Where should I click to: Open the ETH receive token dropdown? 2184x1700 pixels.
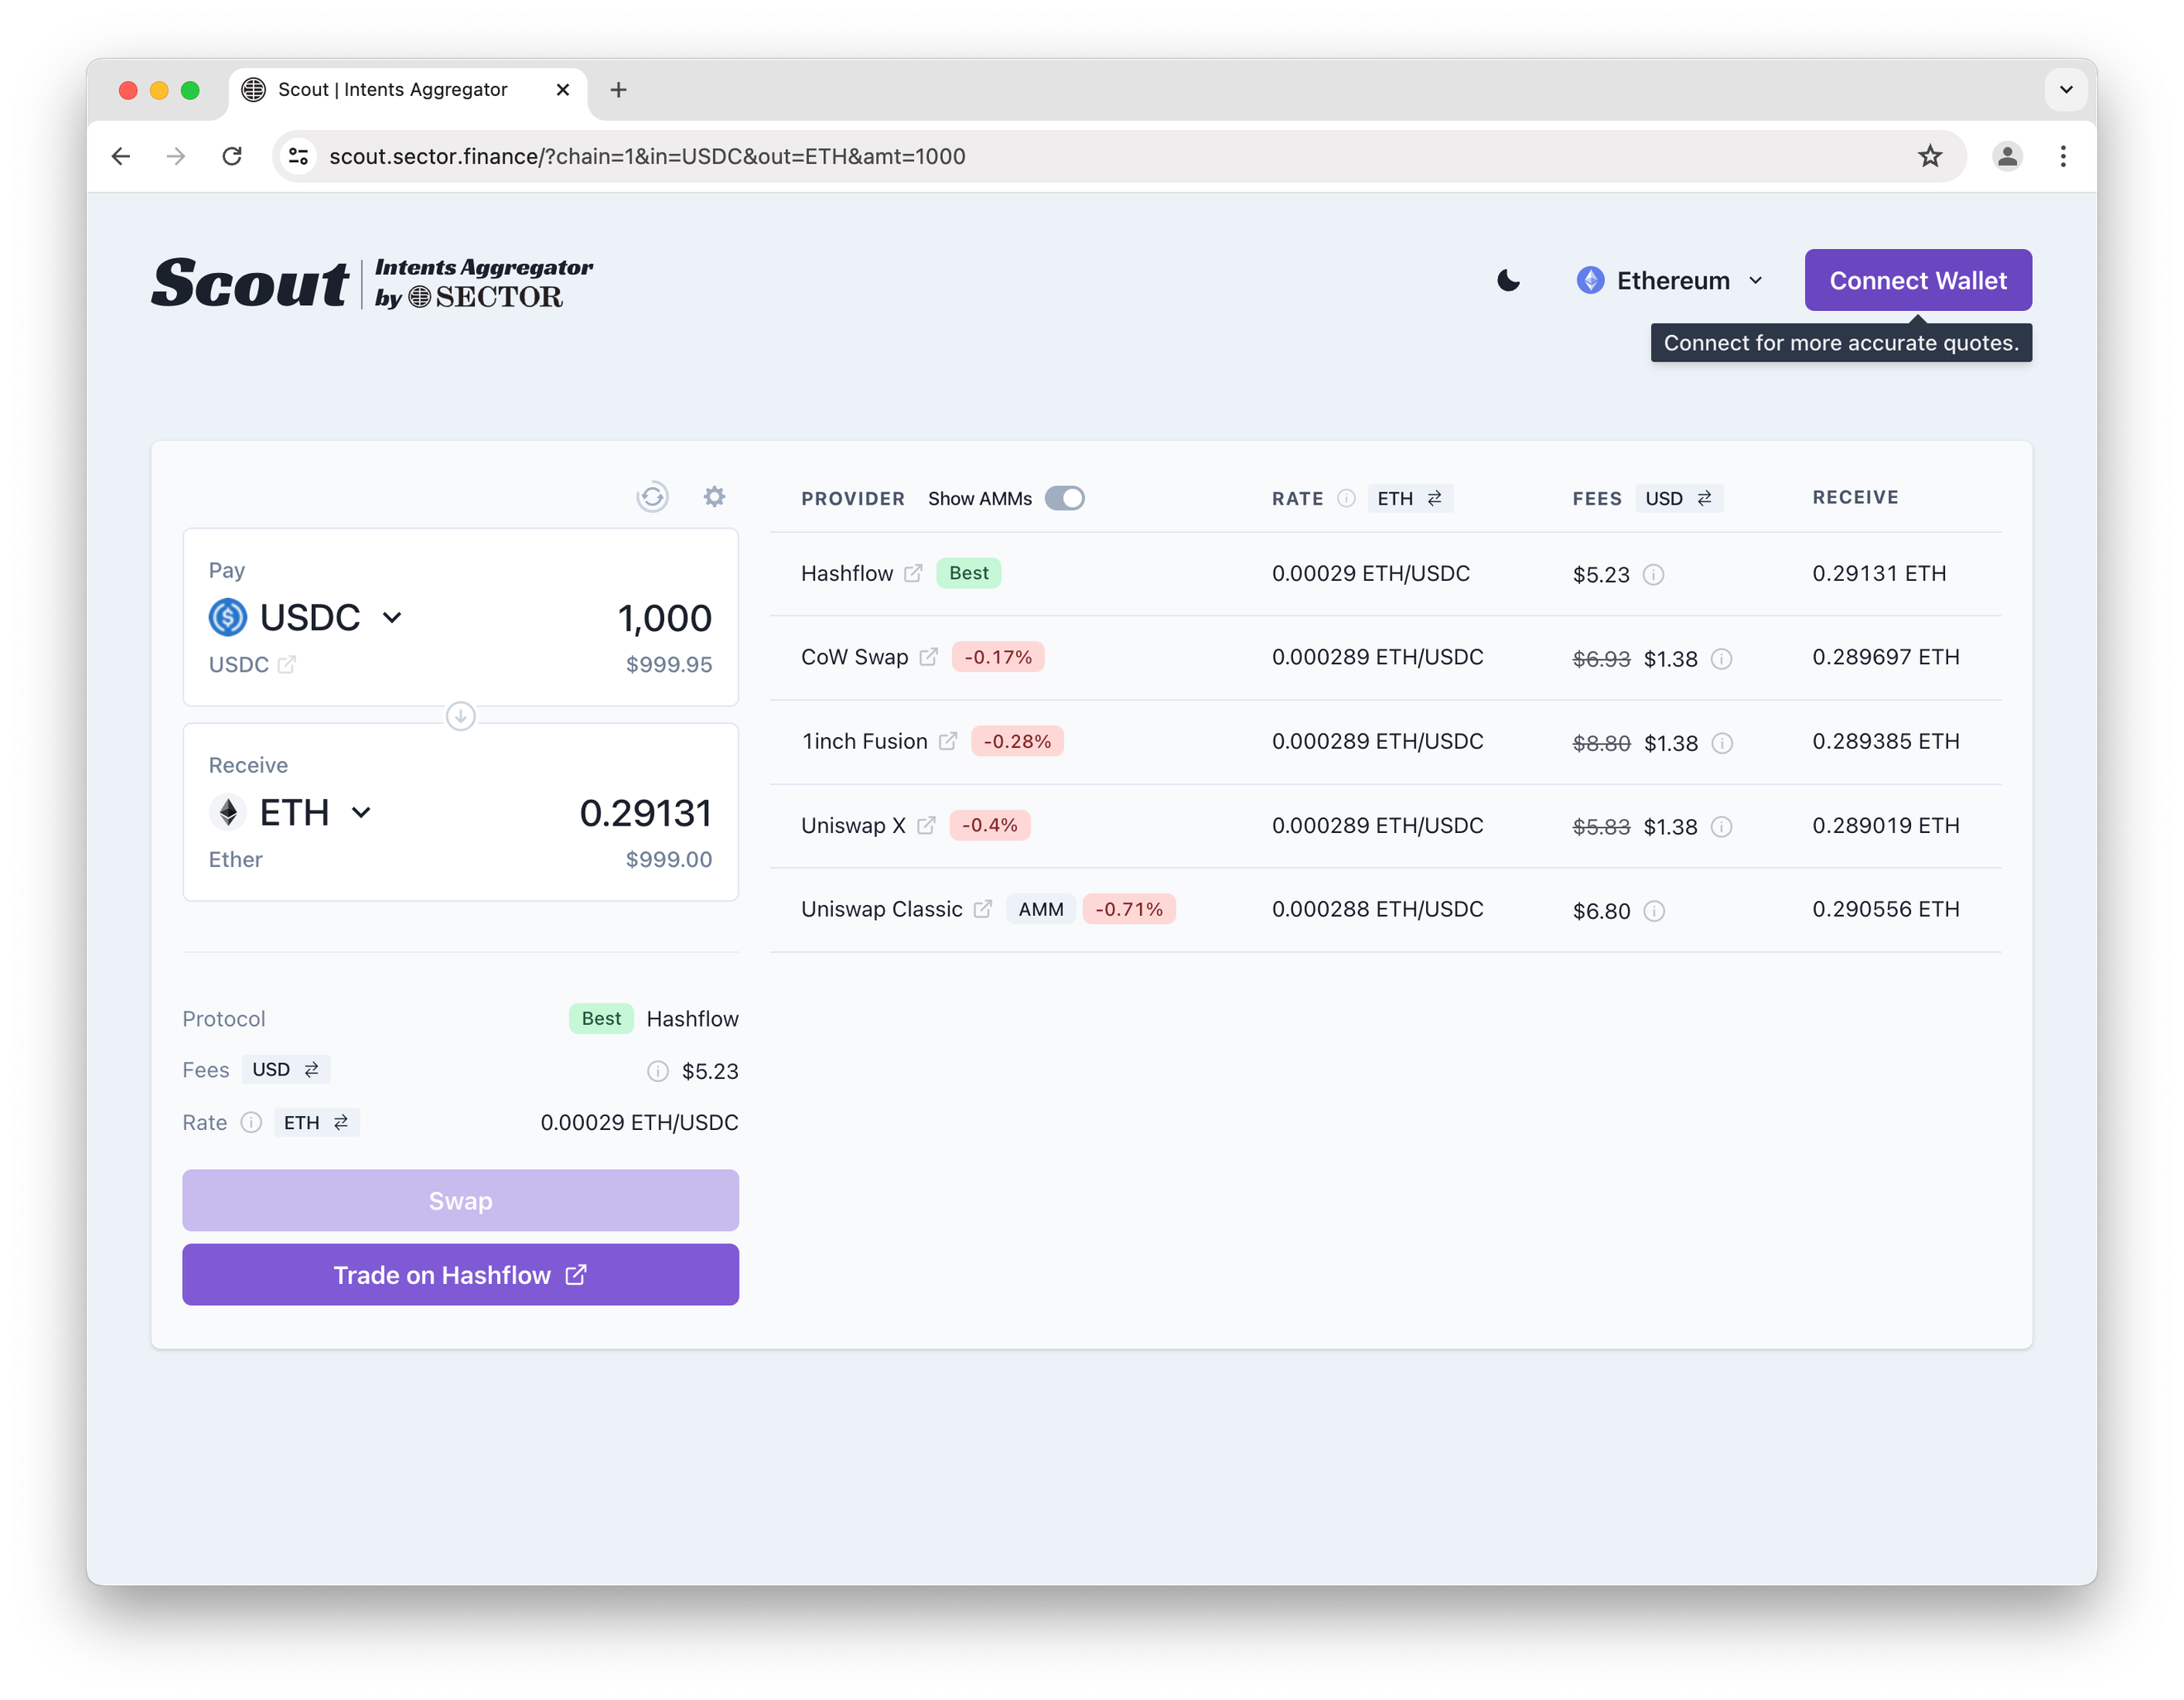[291, 812]
